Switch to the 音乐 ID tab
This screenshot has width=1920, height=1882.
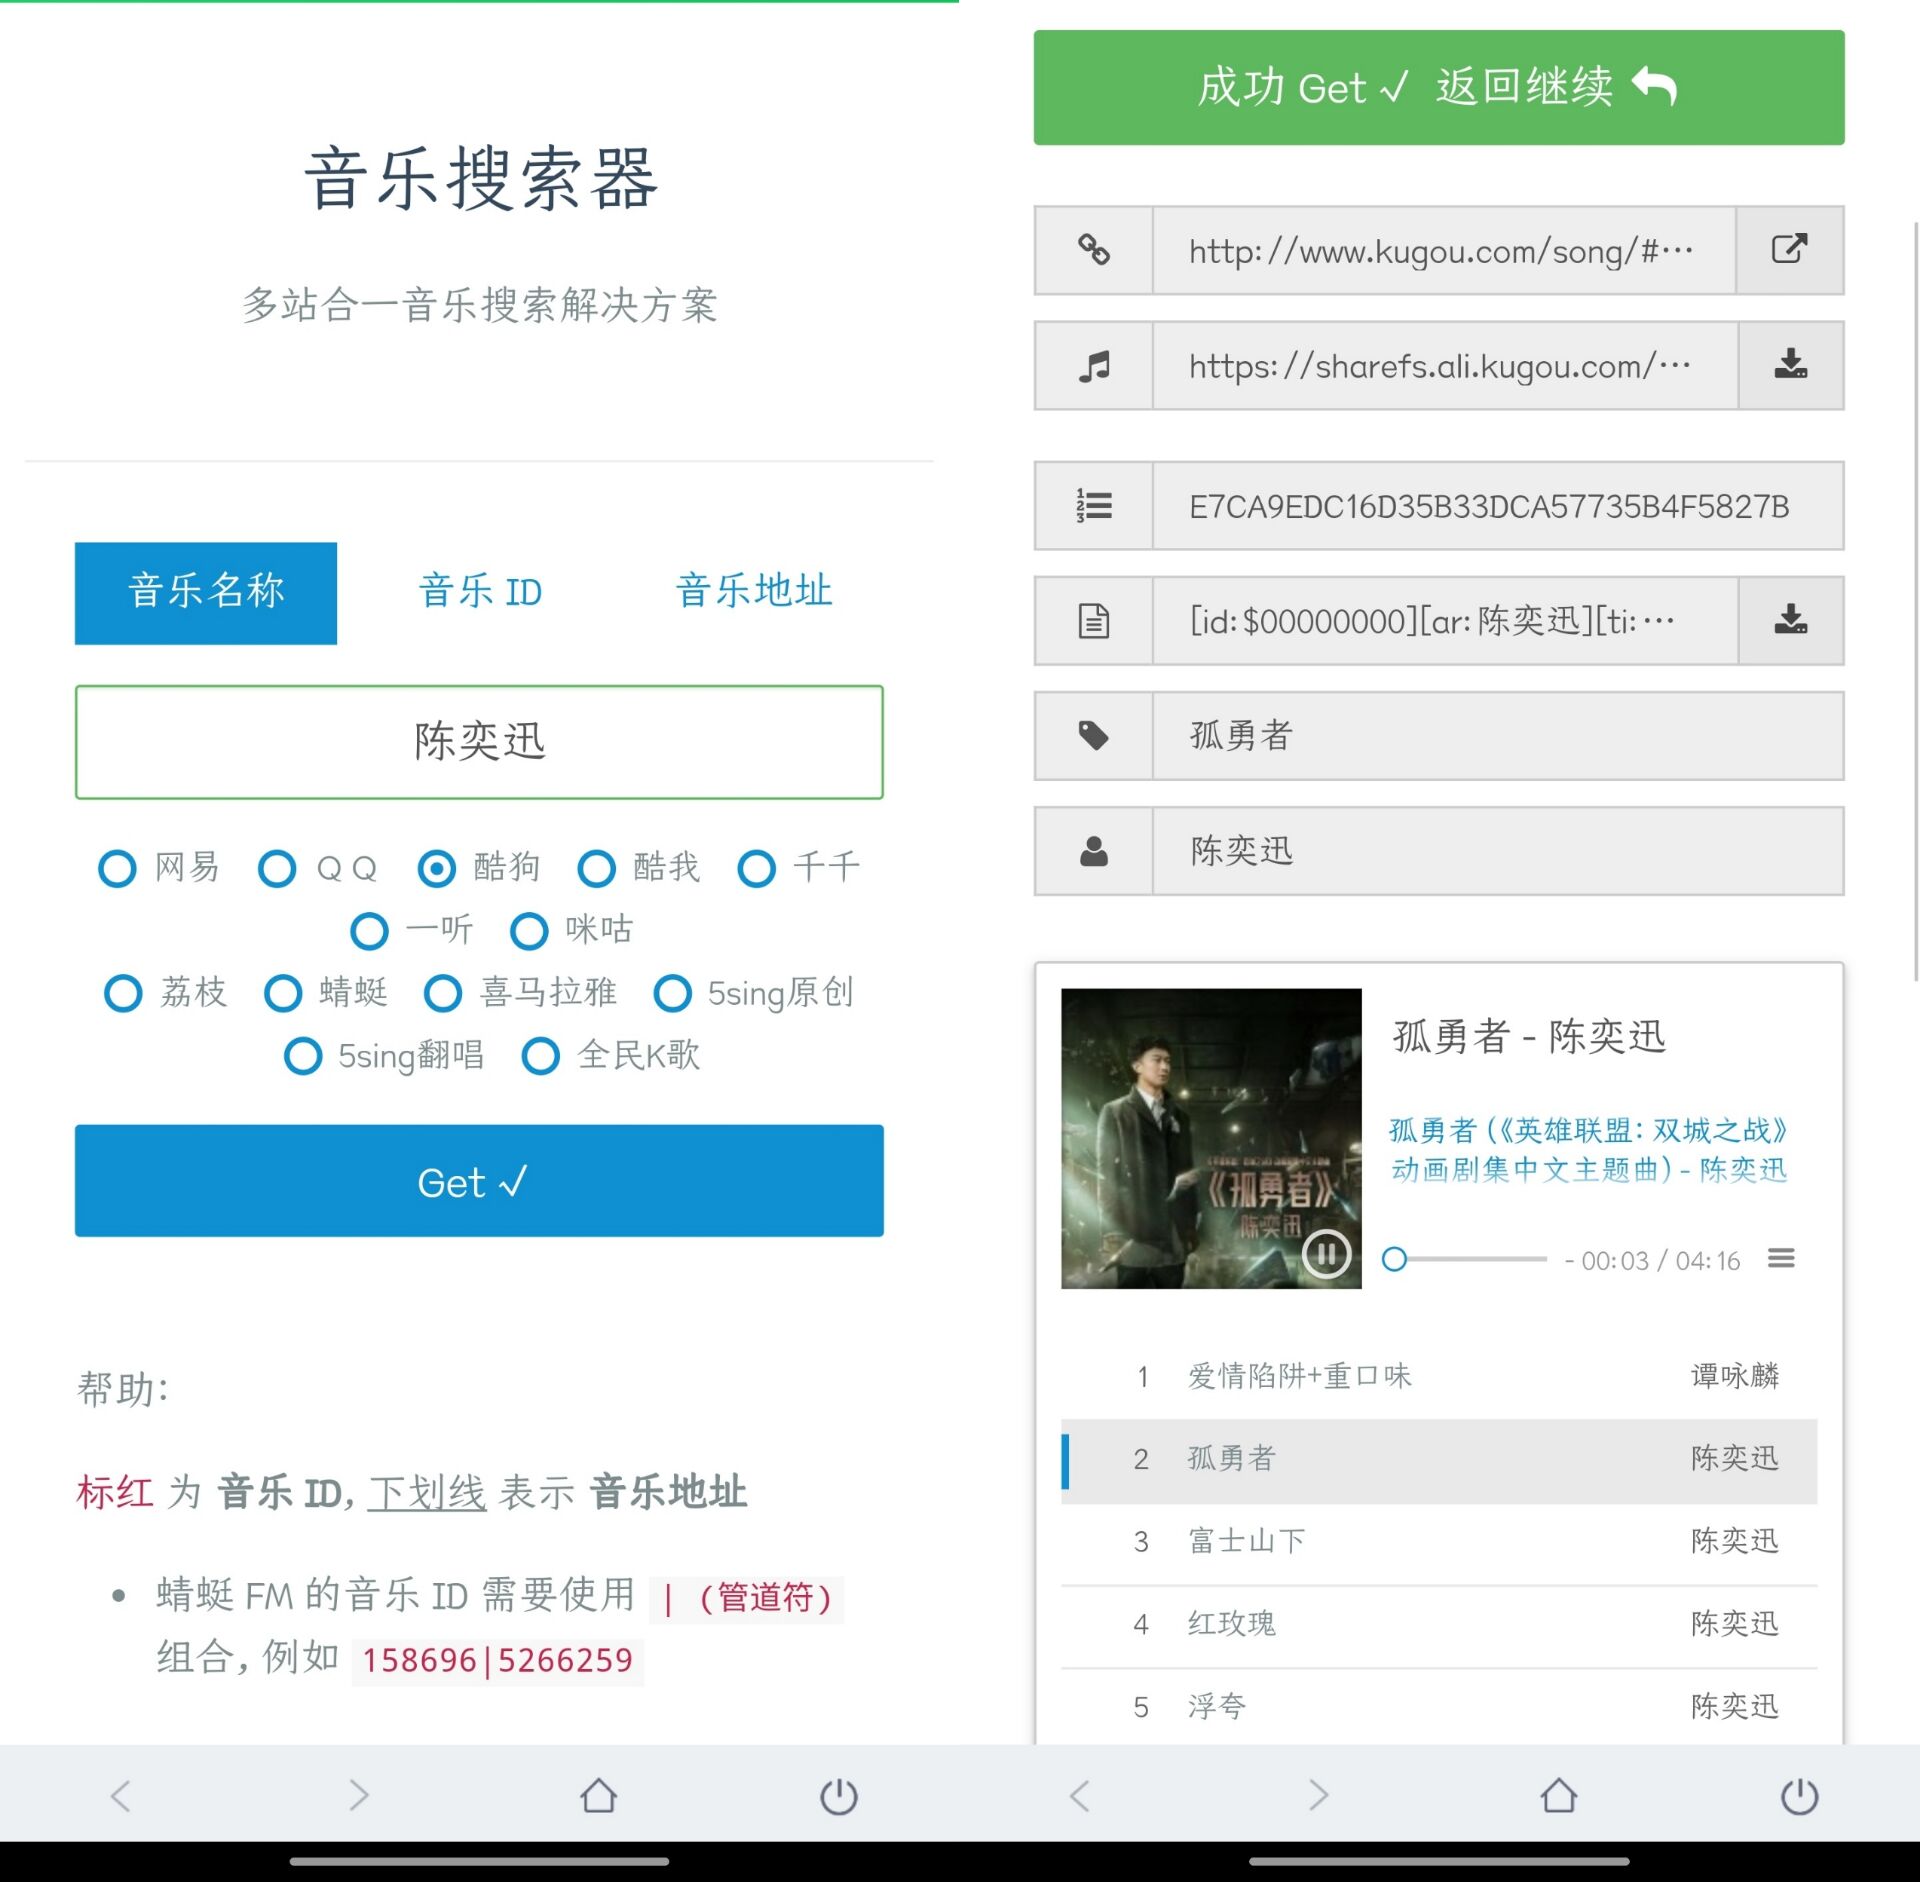point(480,592)
